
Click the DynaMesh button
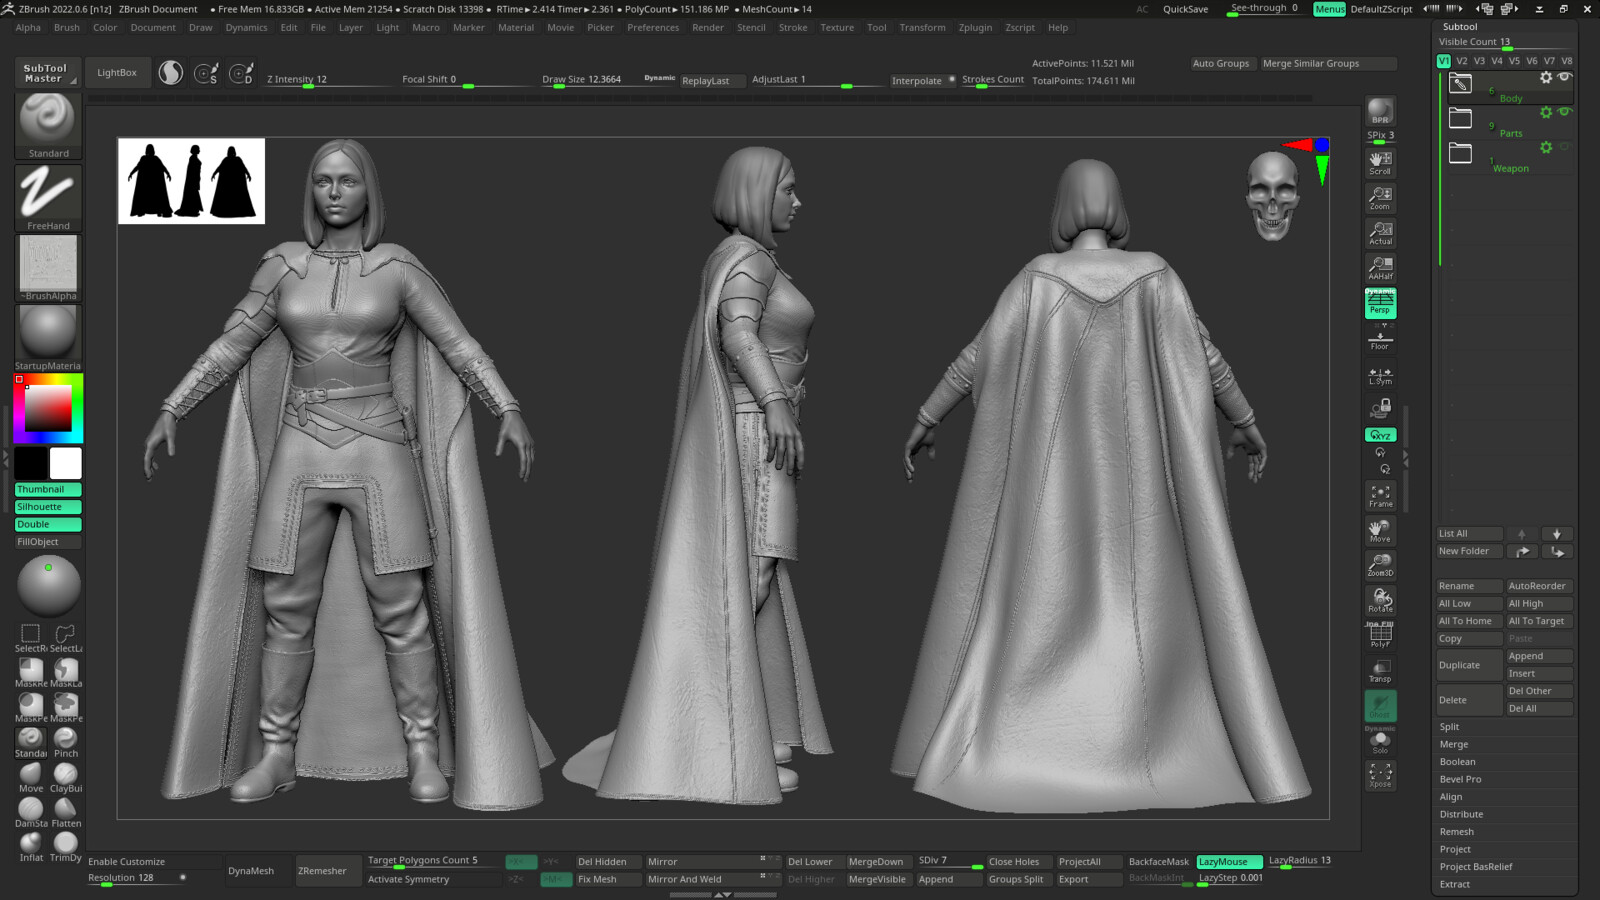tap(251, 871)
